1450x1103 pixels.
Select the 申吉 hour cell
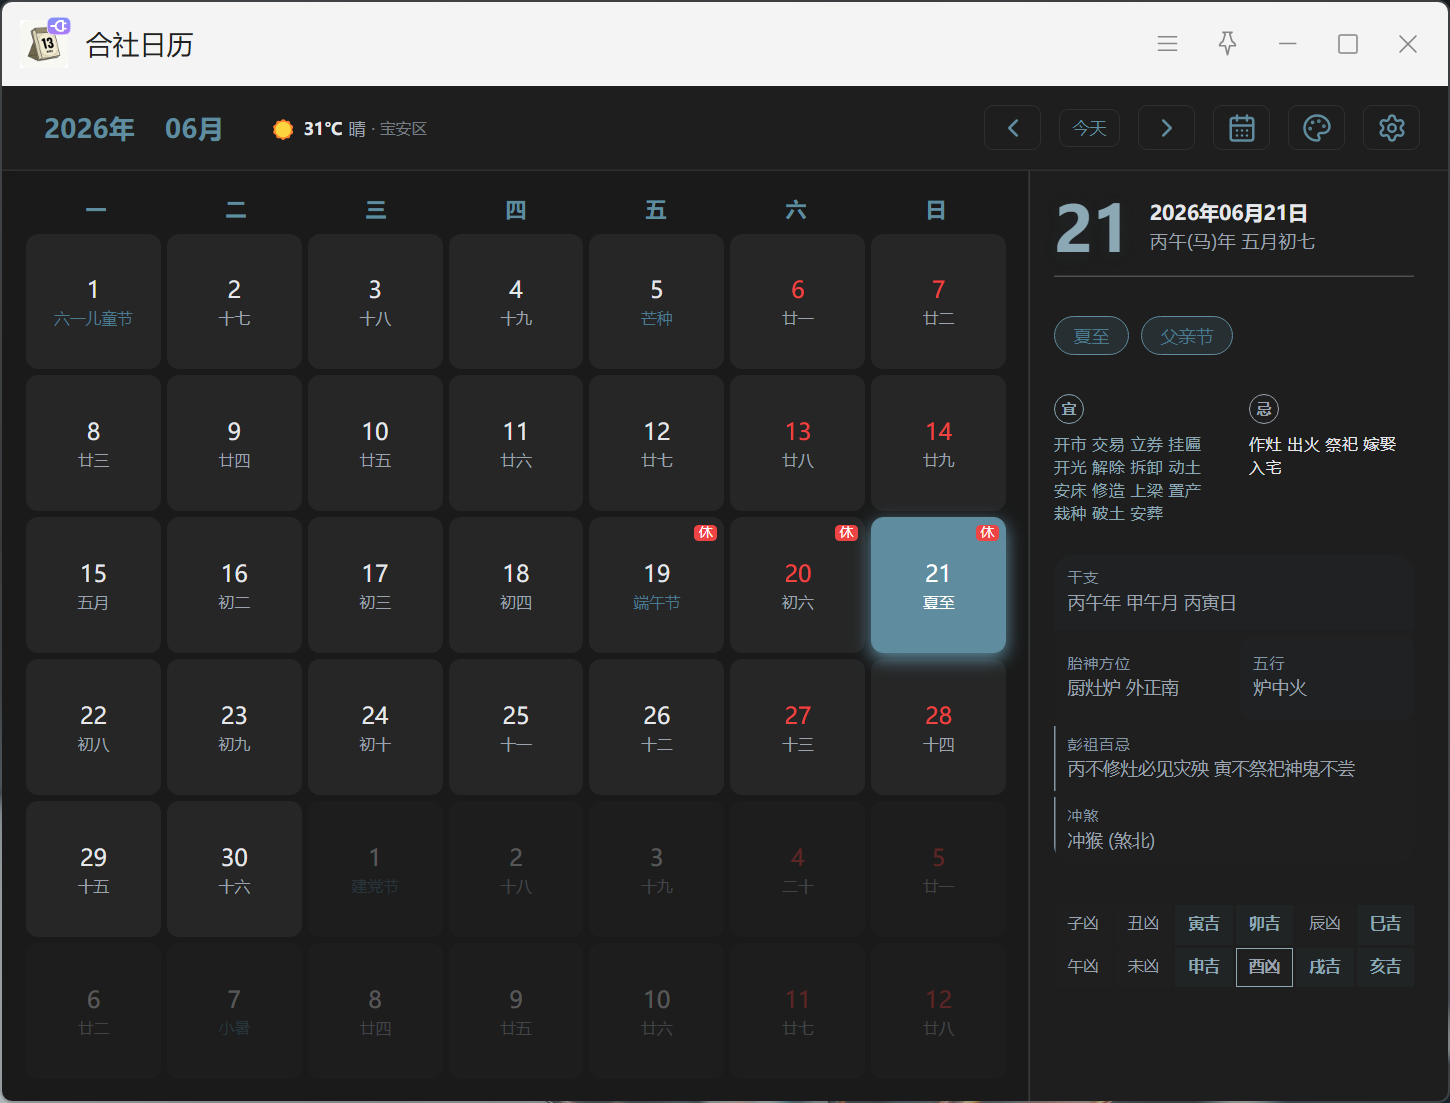(1204, 967)
